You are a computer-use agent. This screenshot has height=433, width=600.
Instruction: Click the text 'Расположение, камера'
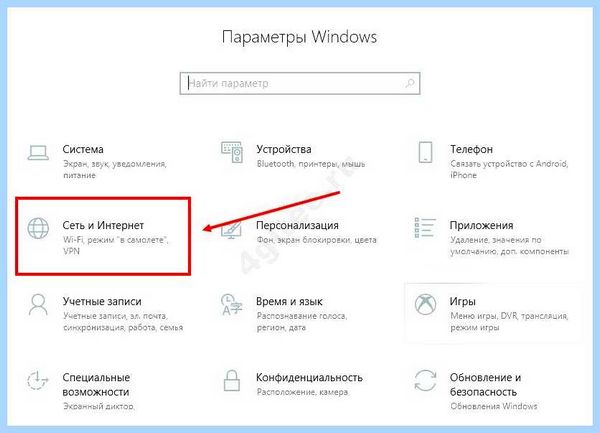pyautogui.click(x=302, y=392)
